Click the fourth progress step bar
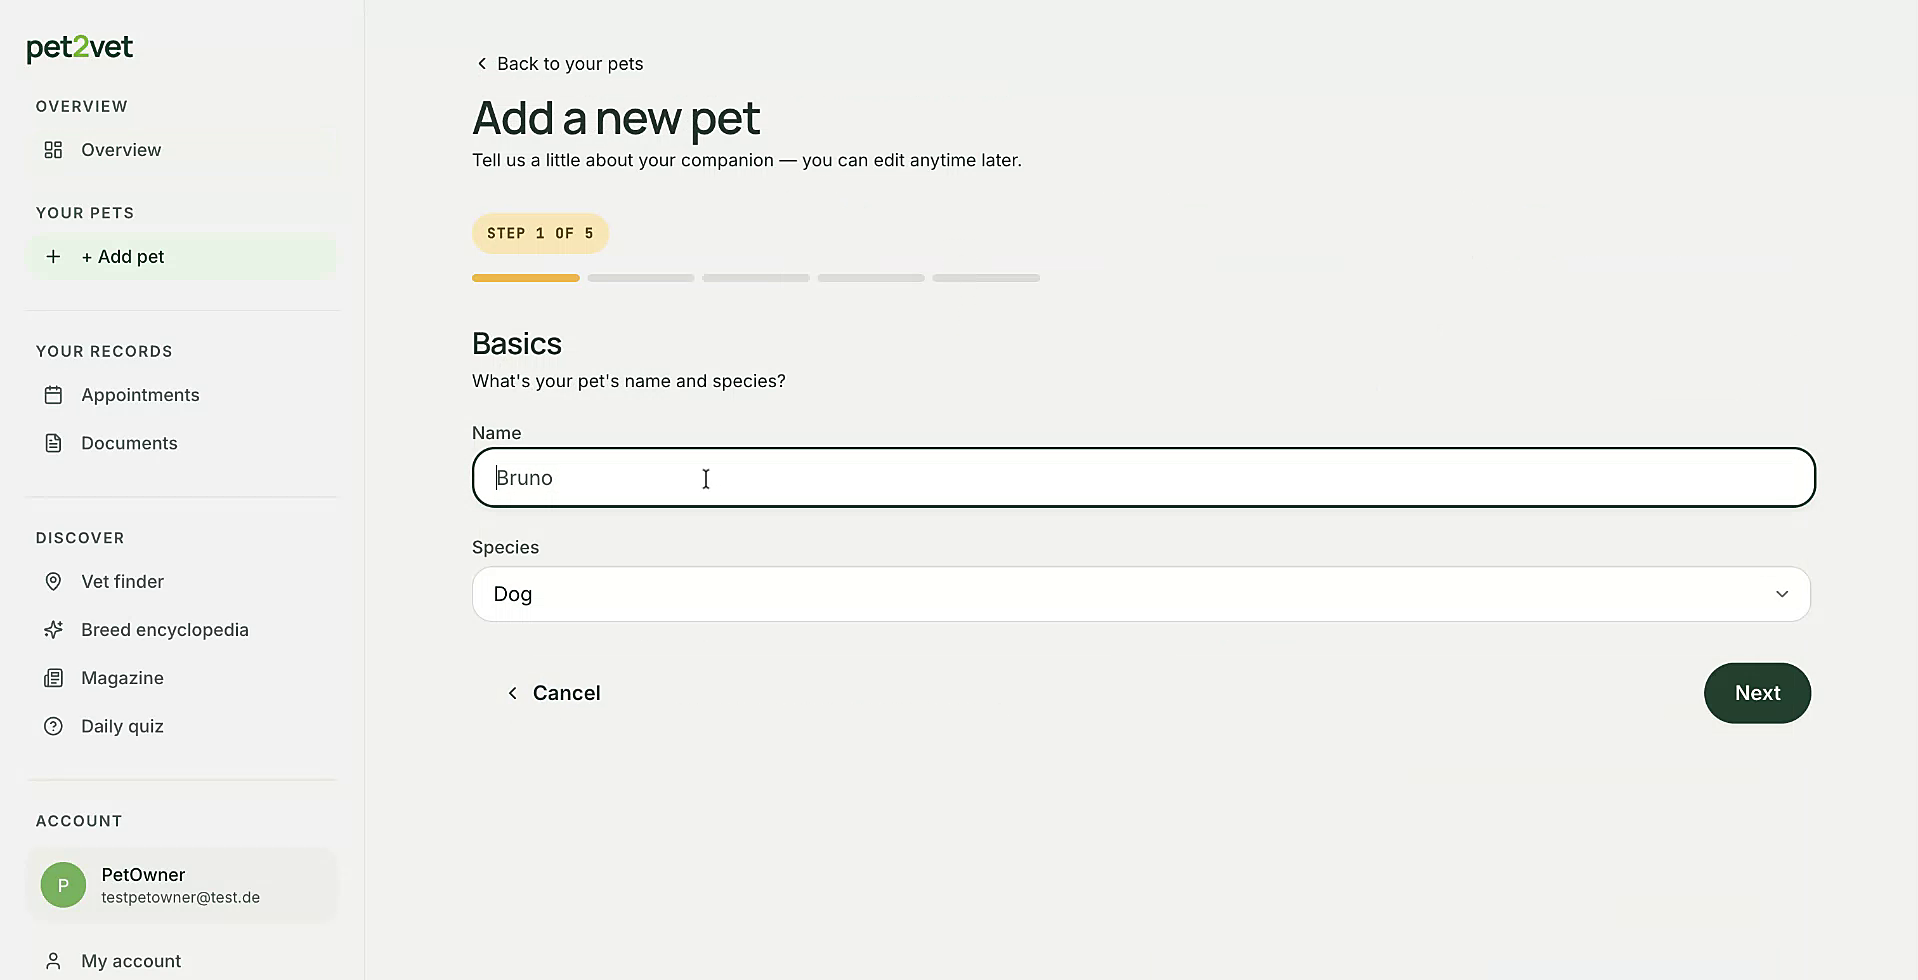Viewport: 1918px width, 980px height. pyautogui.click(x=871, y=278)
